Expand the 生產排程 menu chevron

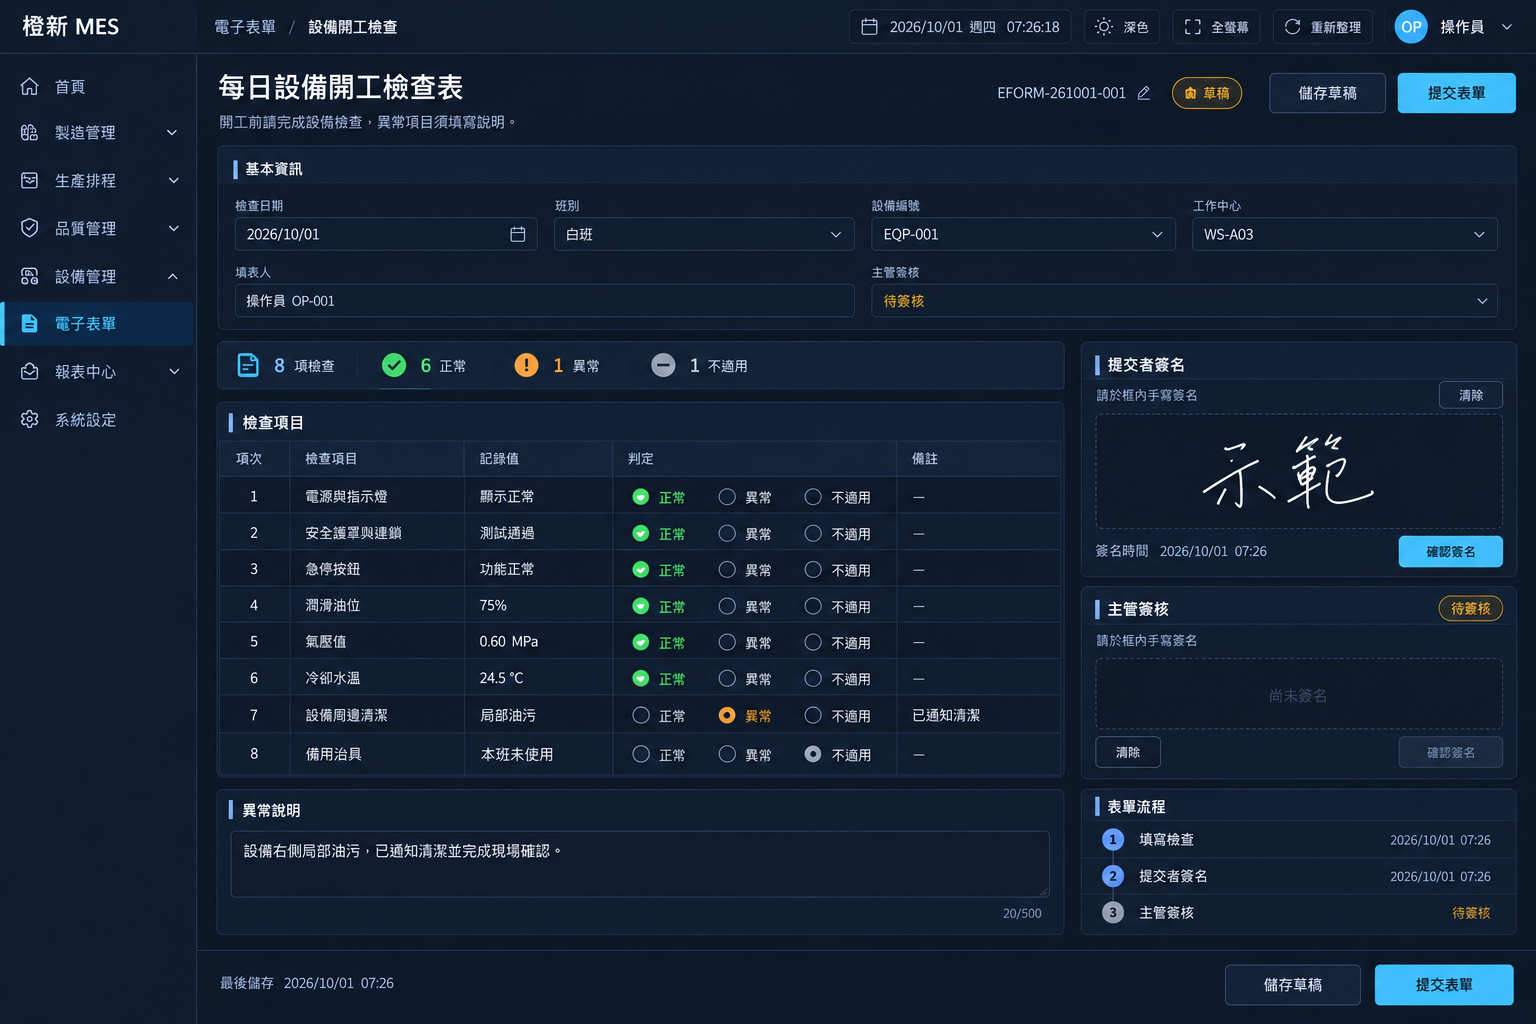pyautogui.click(x=173, y=180)
